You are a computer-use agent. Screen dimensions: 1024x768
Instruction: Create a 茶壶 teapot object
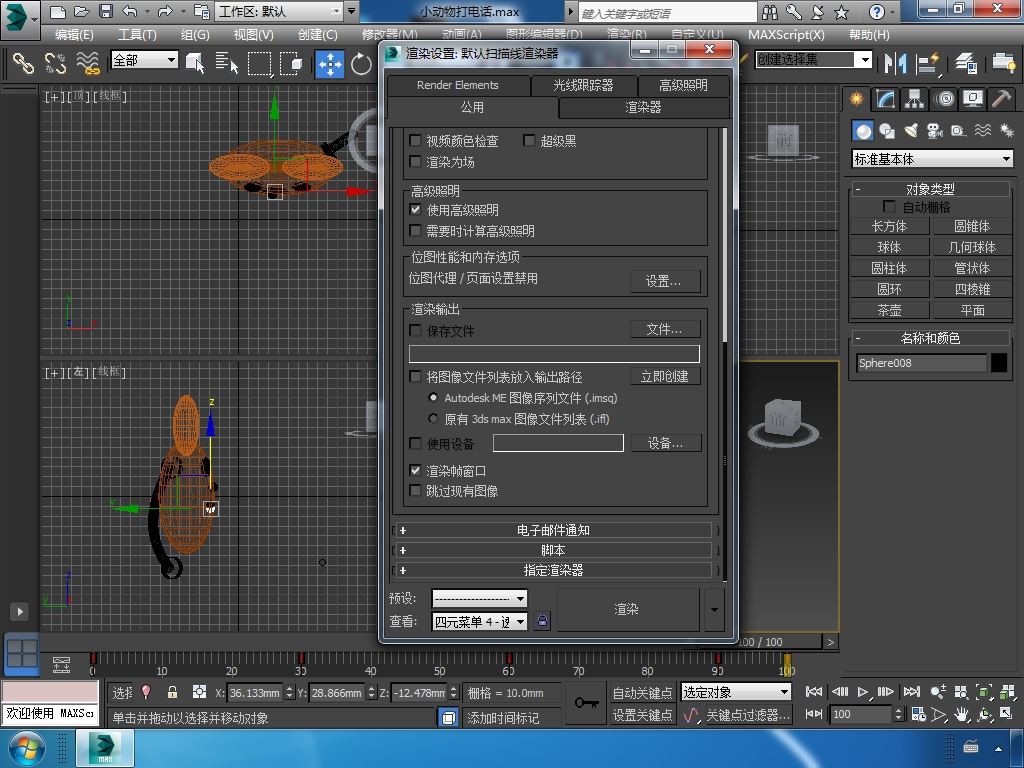[x=889, y=310]
